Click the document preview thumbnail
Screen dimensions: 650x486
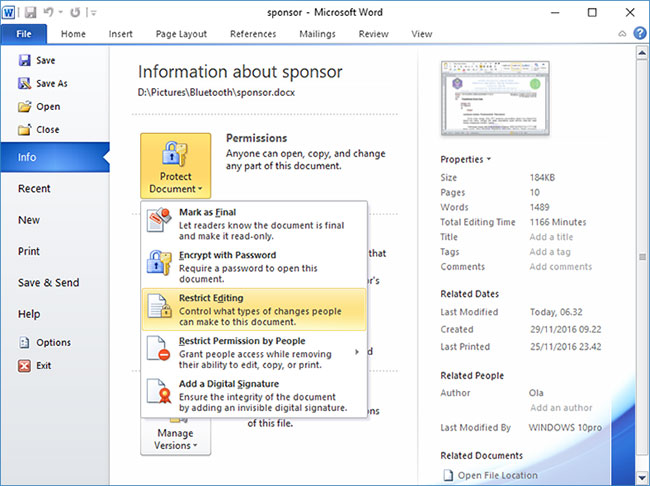pos(495,98)
